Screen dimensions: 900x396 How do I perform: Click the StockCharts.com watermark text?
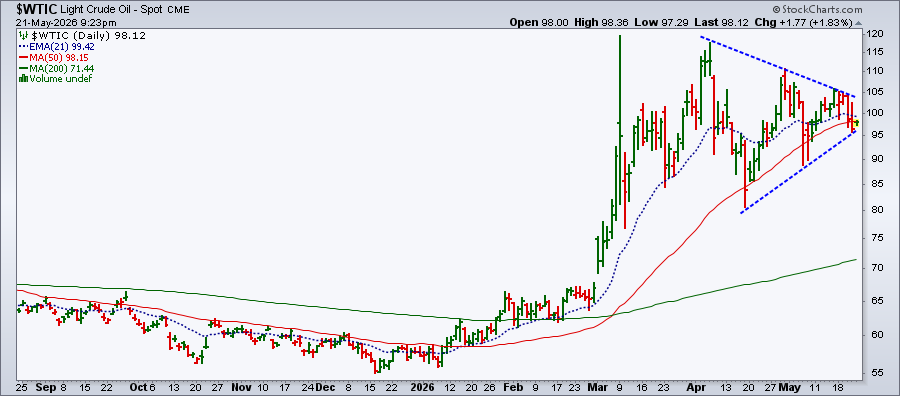pos(817,10)
